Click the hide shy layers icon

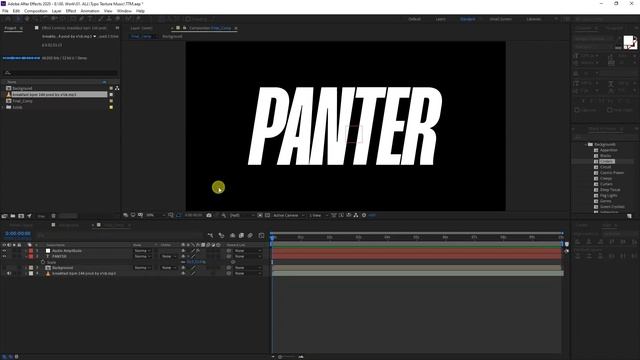point(232,235)
